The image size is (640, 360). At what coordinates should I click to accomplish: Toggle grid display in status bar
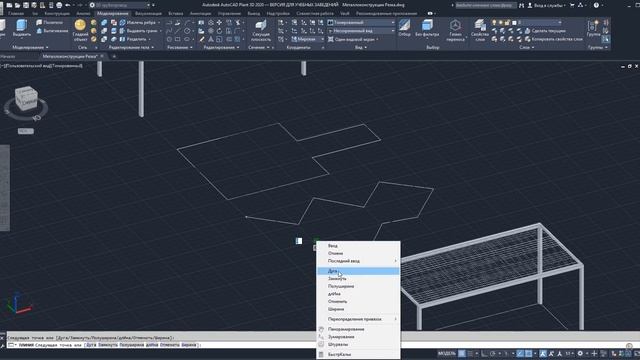[x=462, y=353]
